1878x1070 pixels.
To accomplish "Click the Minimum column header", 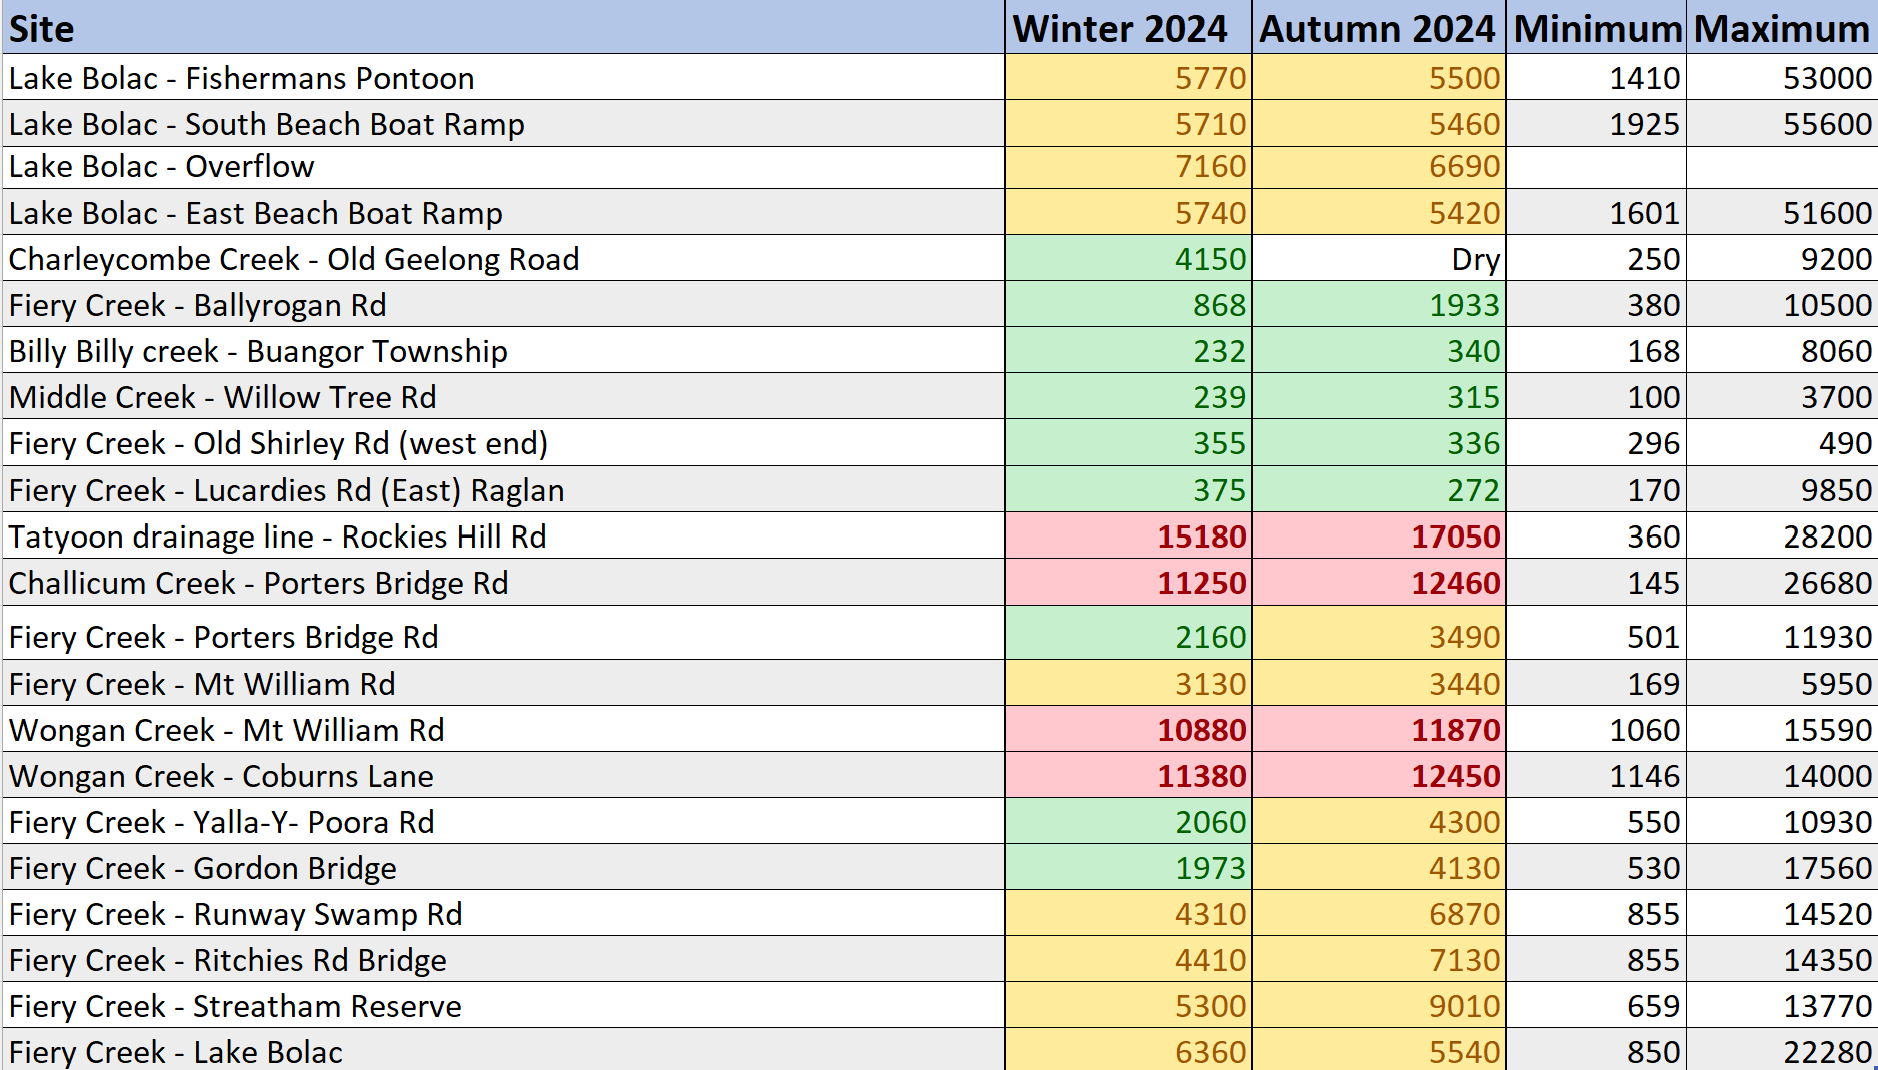I will click(1596, 27).
